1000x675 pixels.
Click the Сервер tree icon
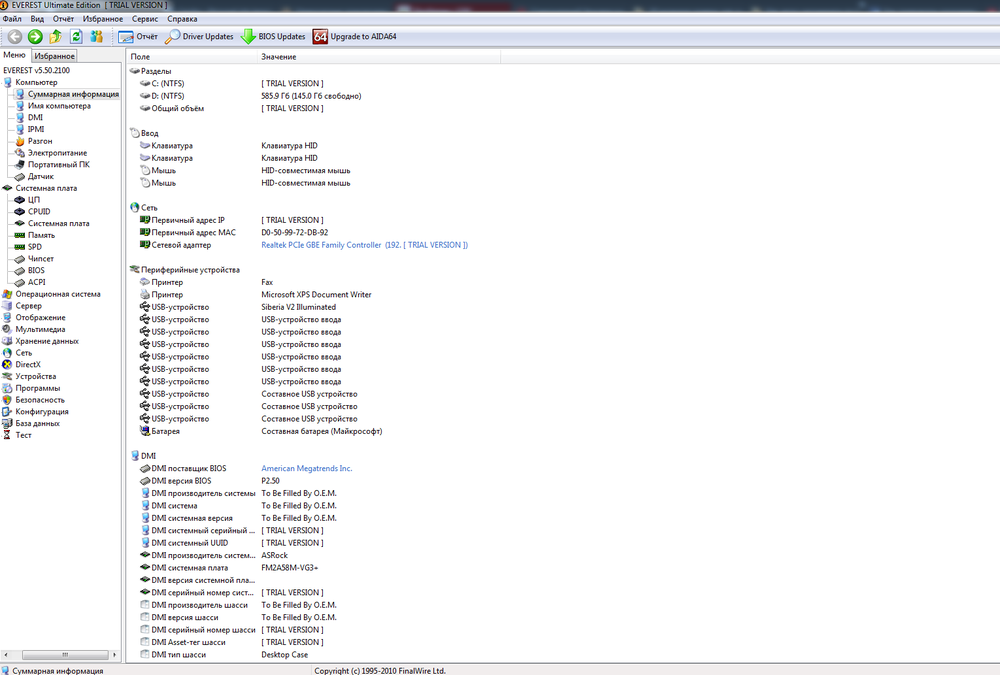(x=7, y=306)
